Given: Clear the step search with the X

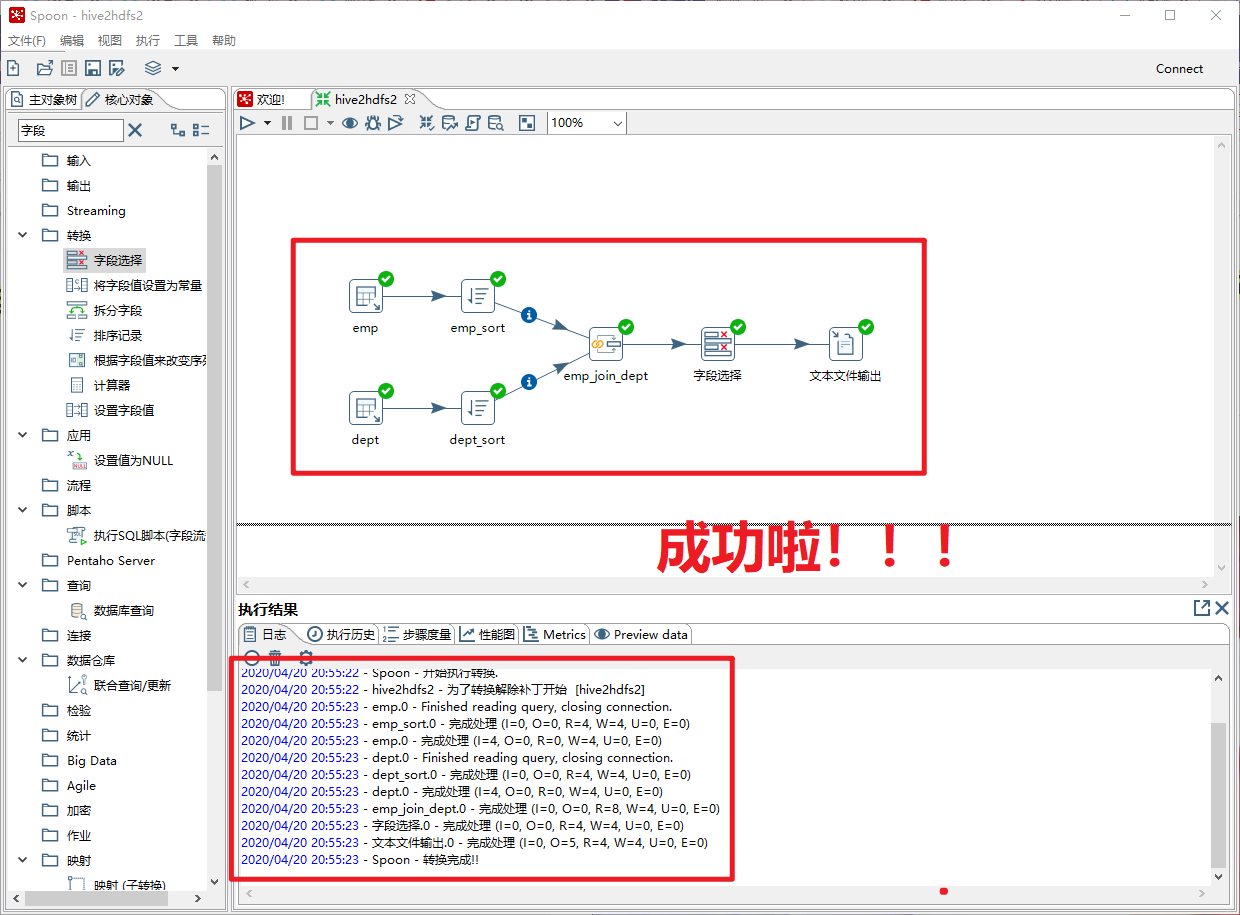Looking at the screenshot, I should (136, 130).
